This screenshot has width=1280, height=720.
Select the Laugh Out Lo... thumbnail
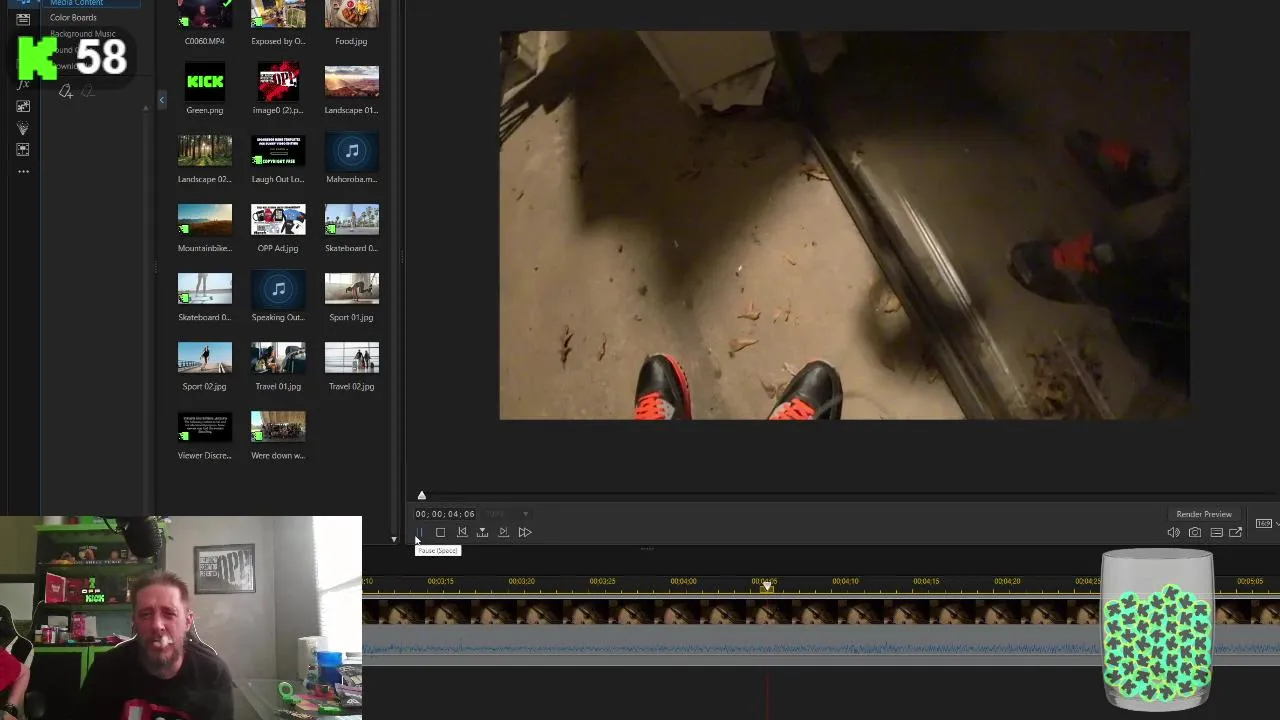coord(278,151)
